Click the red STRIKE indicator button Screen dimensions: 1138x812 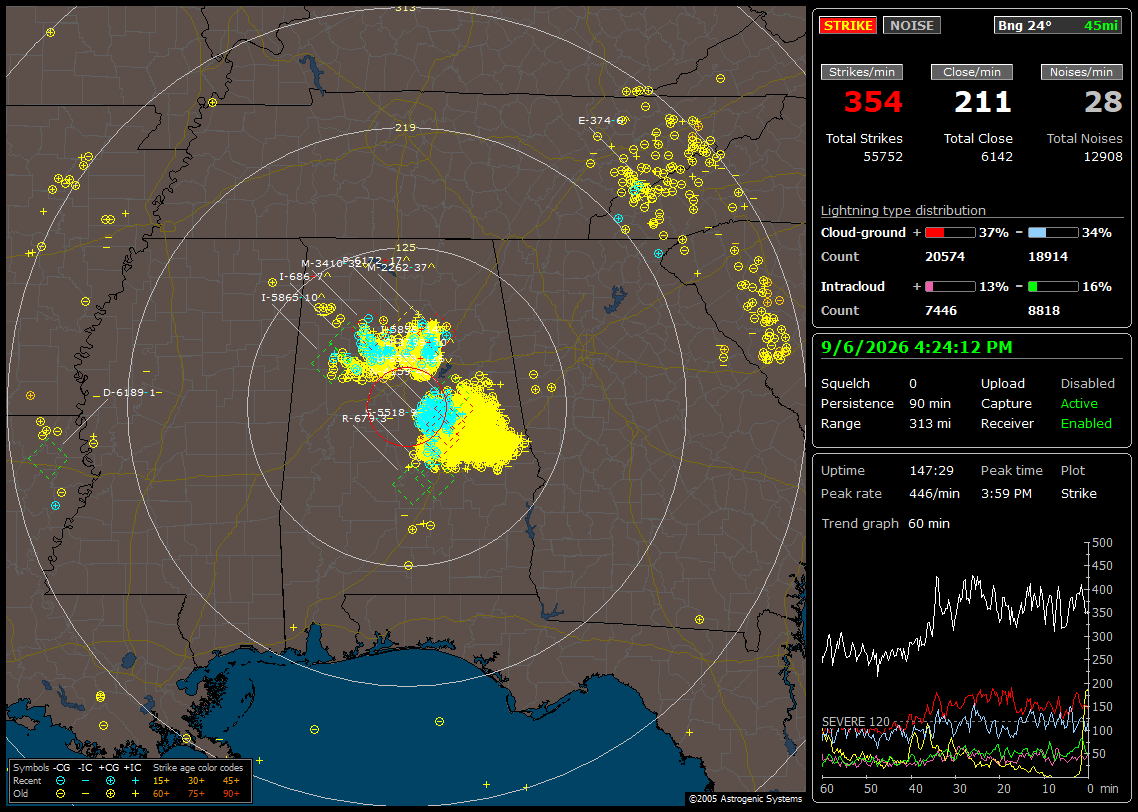848,25
